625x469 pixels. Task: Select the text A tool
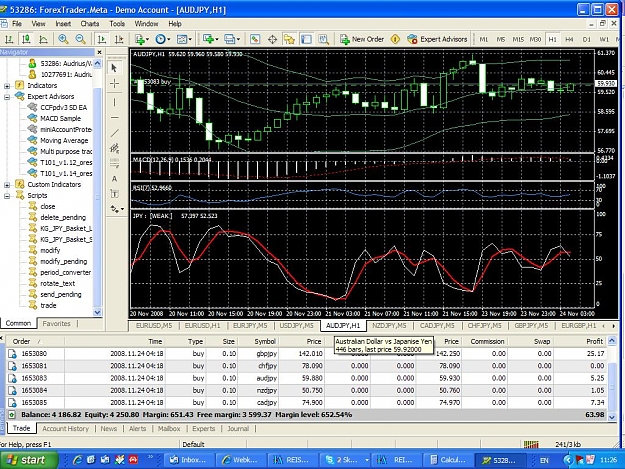pos(114,179)
